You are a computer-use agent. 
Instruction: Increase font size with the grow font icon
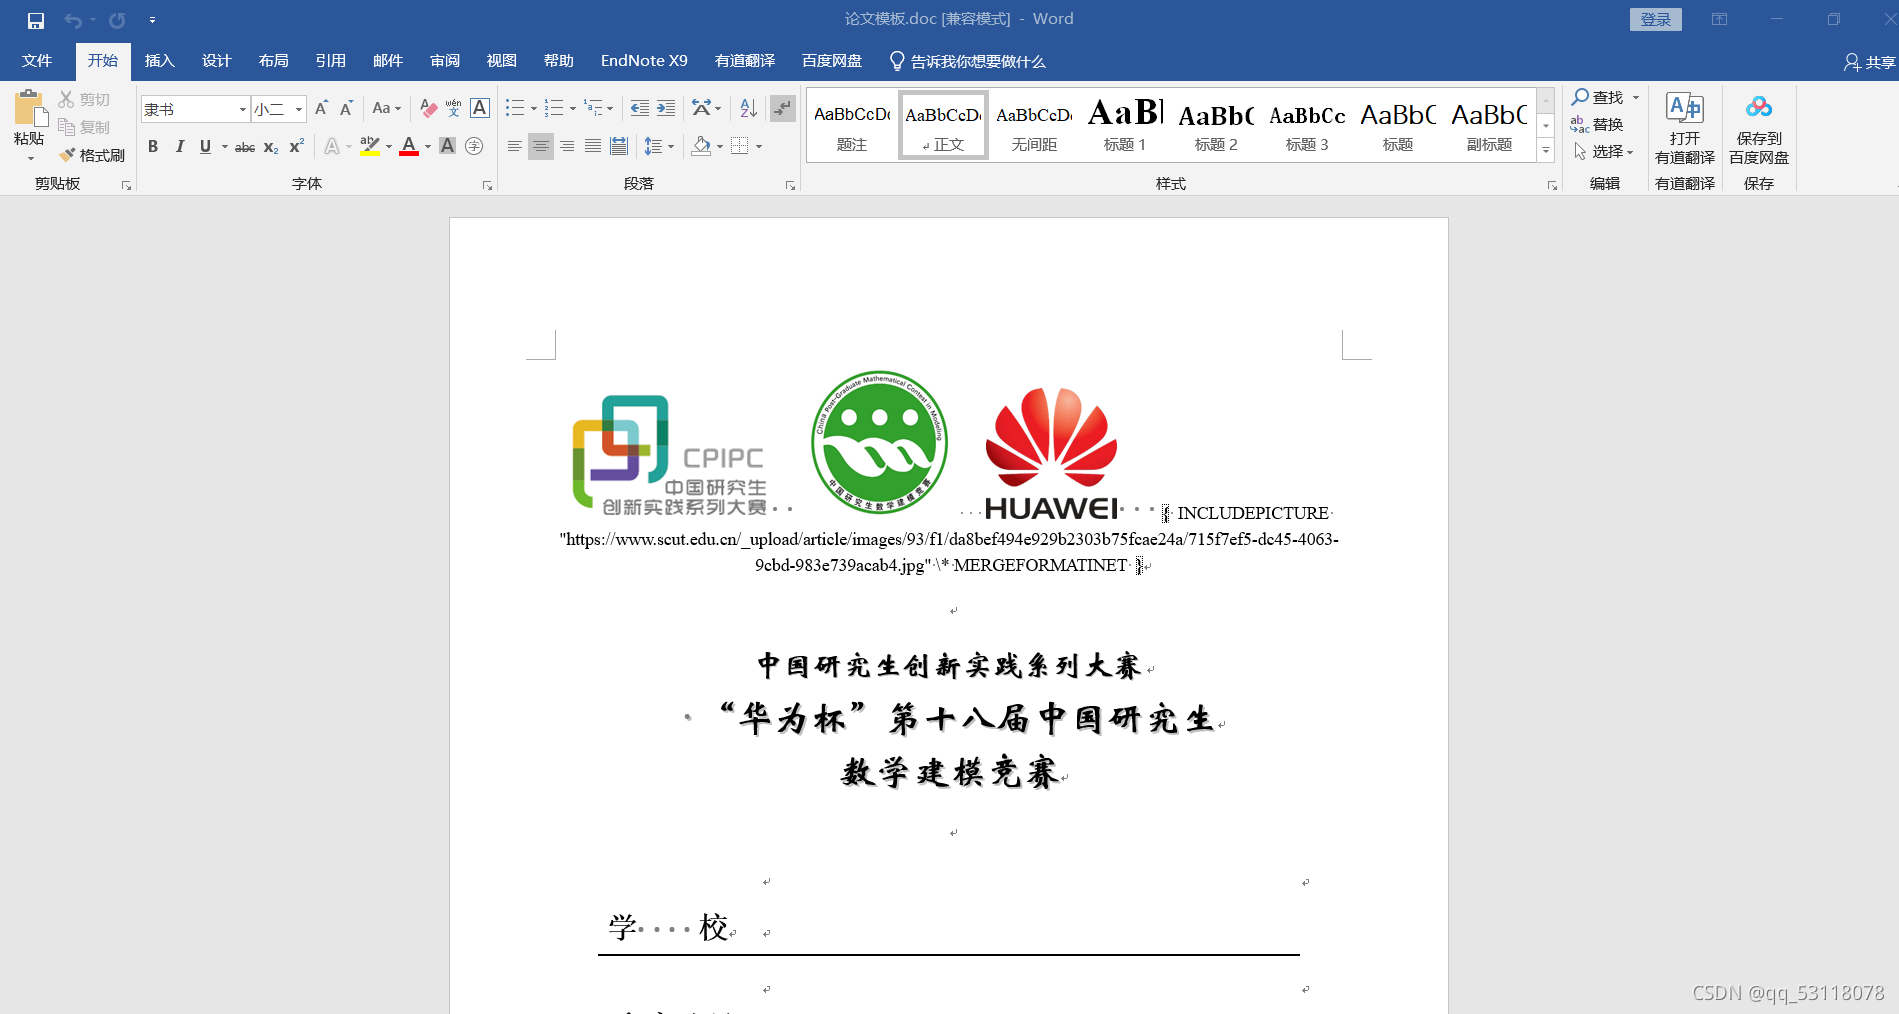click(x=321, y=108)
